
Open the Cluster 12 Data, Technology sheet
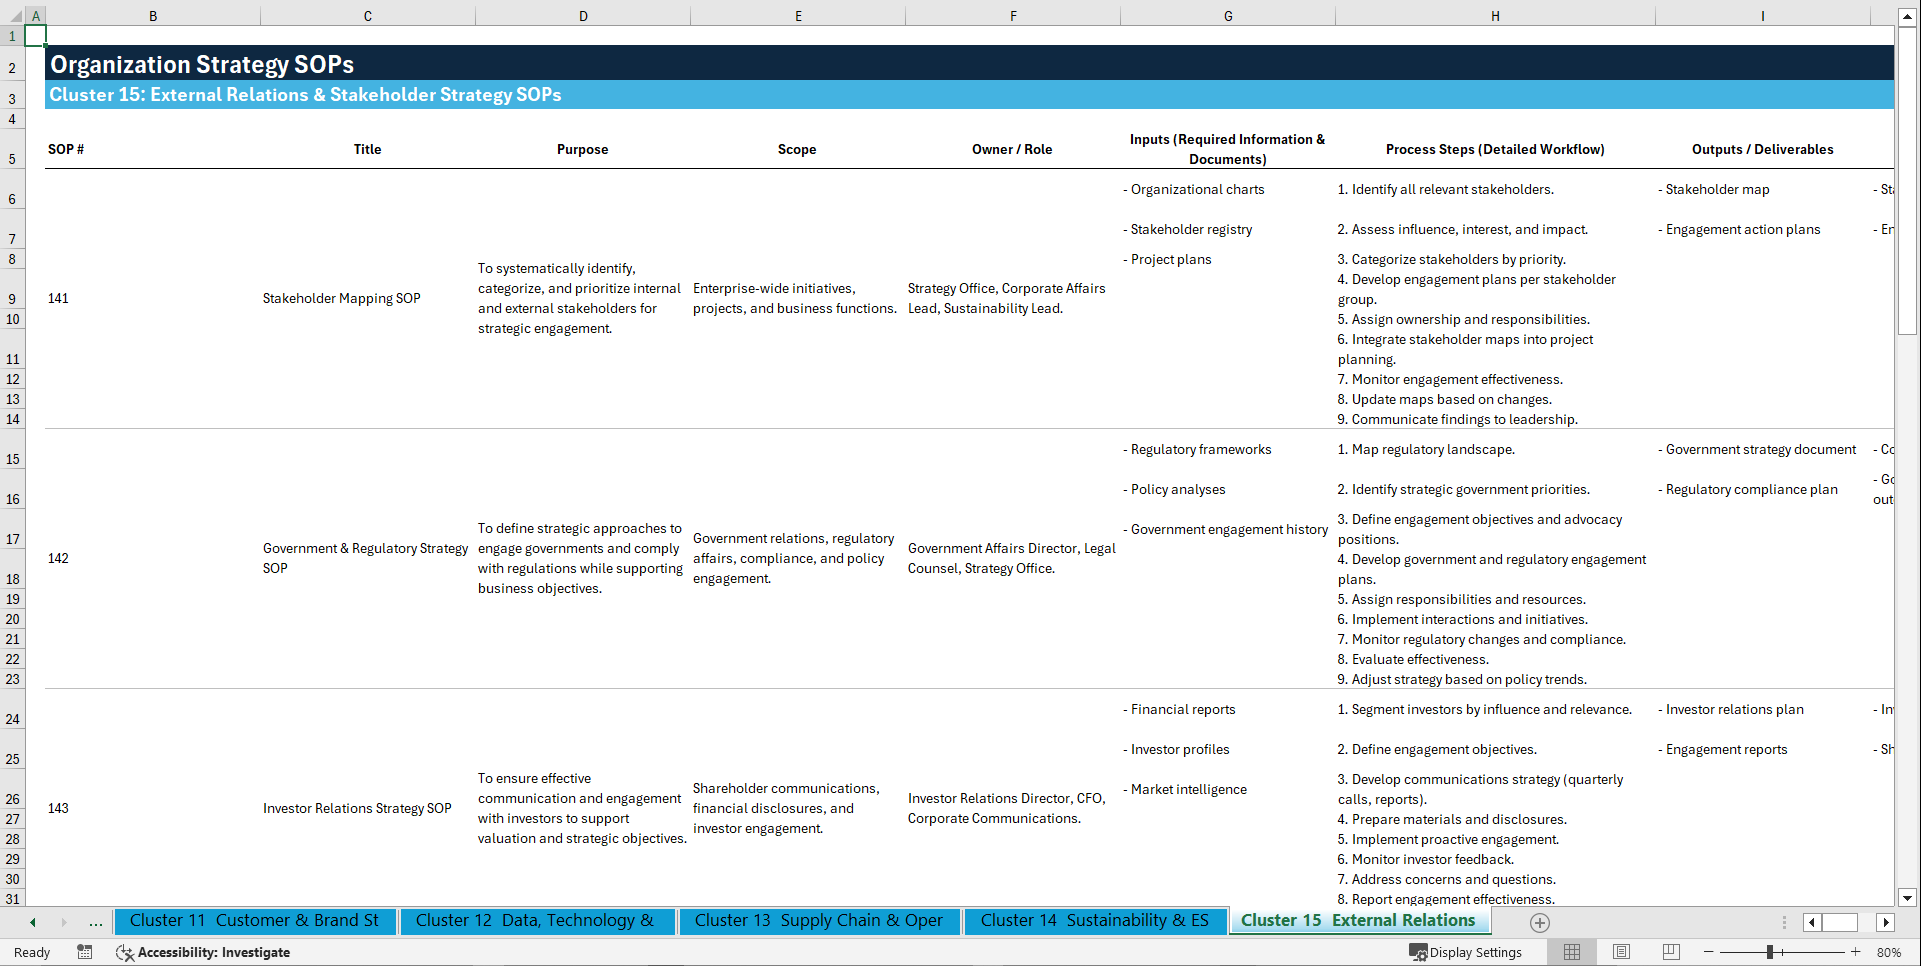[537, 921]
